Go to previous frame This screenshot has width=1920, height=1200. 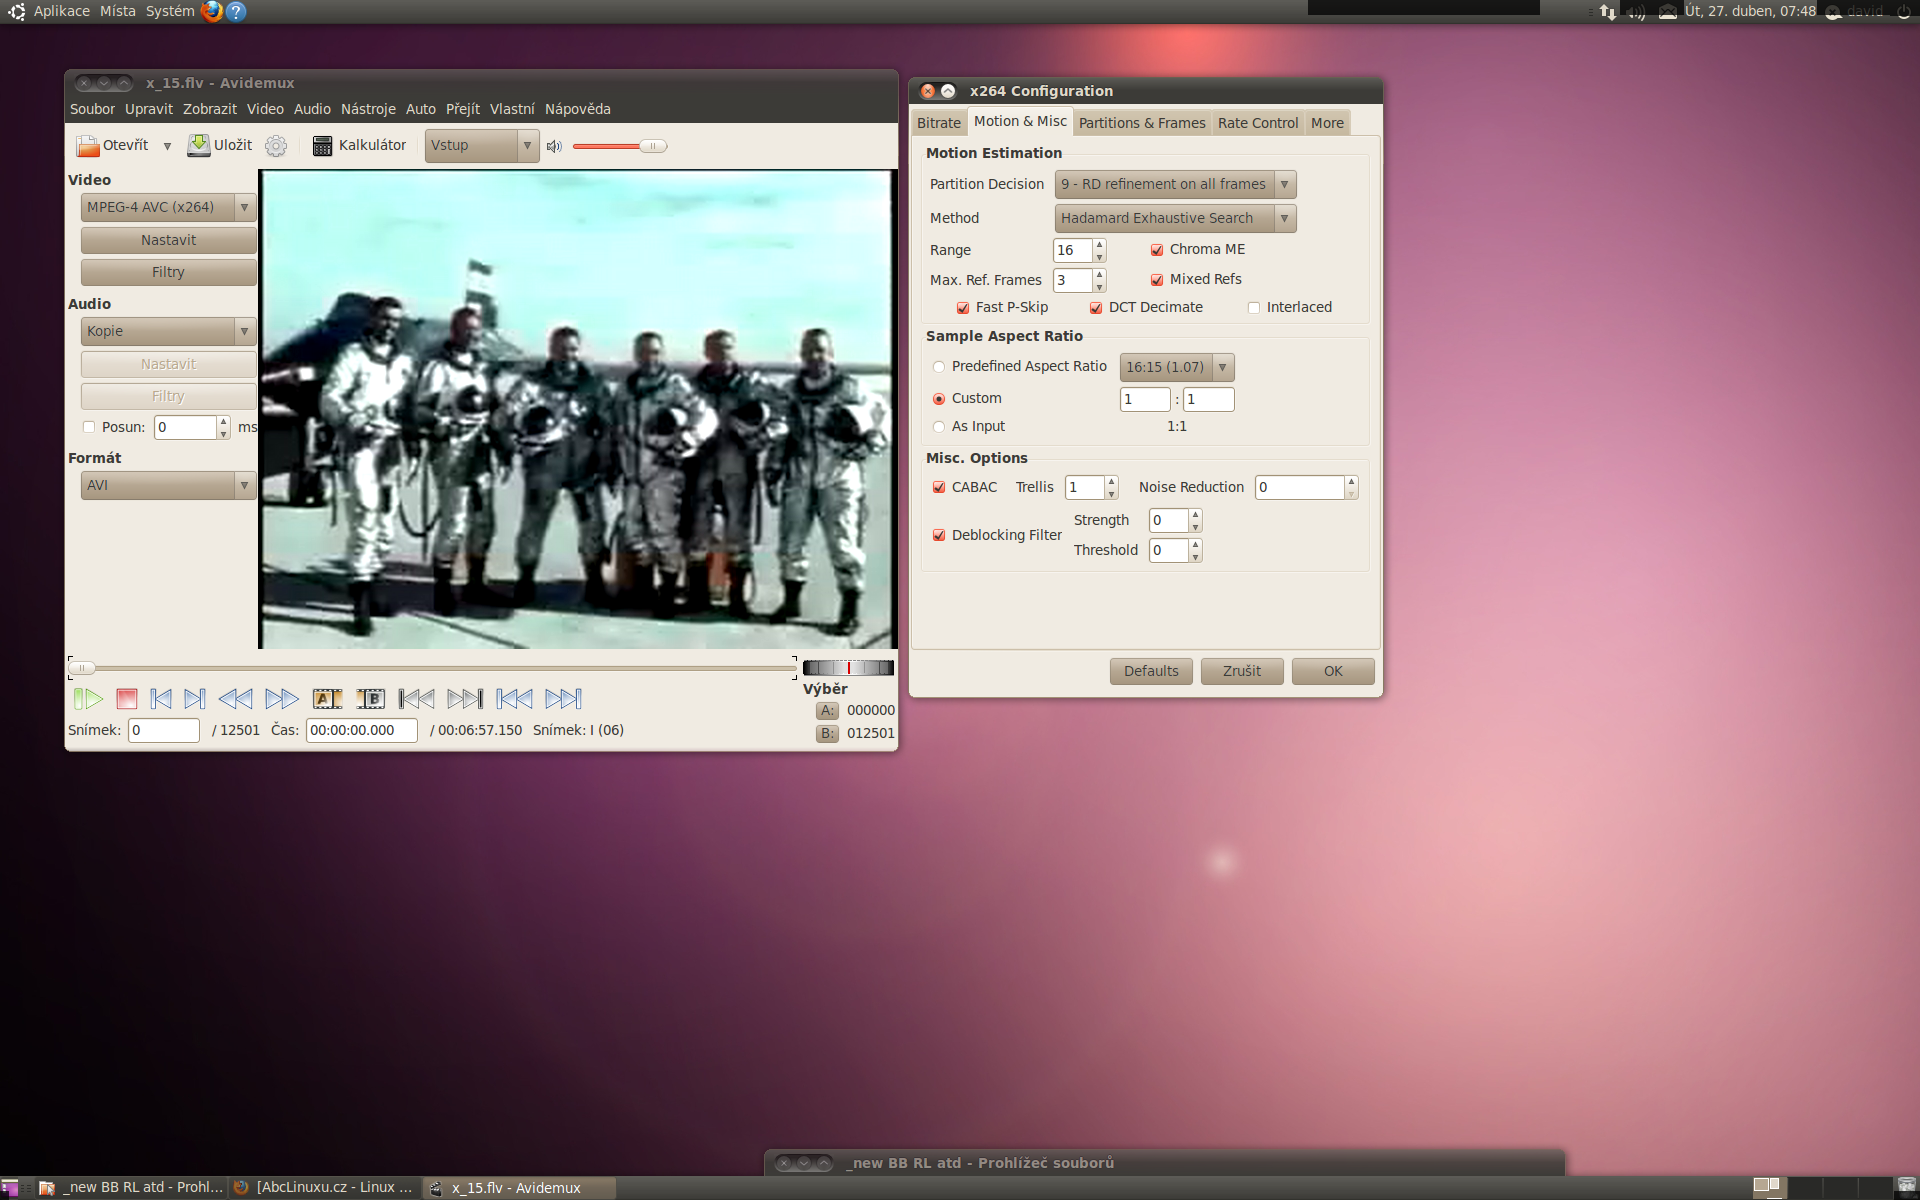coord(160,699)
